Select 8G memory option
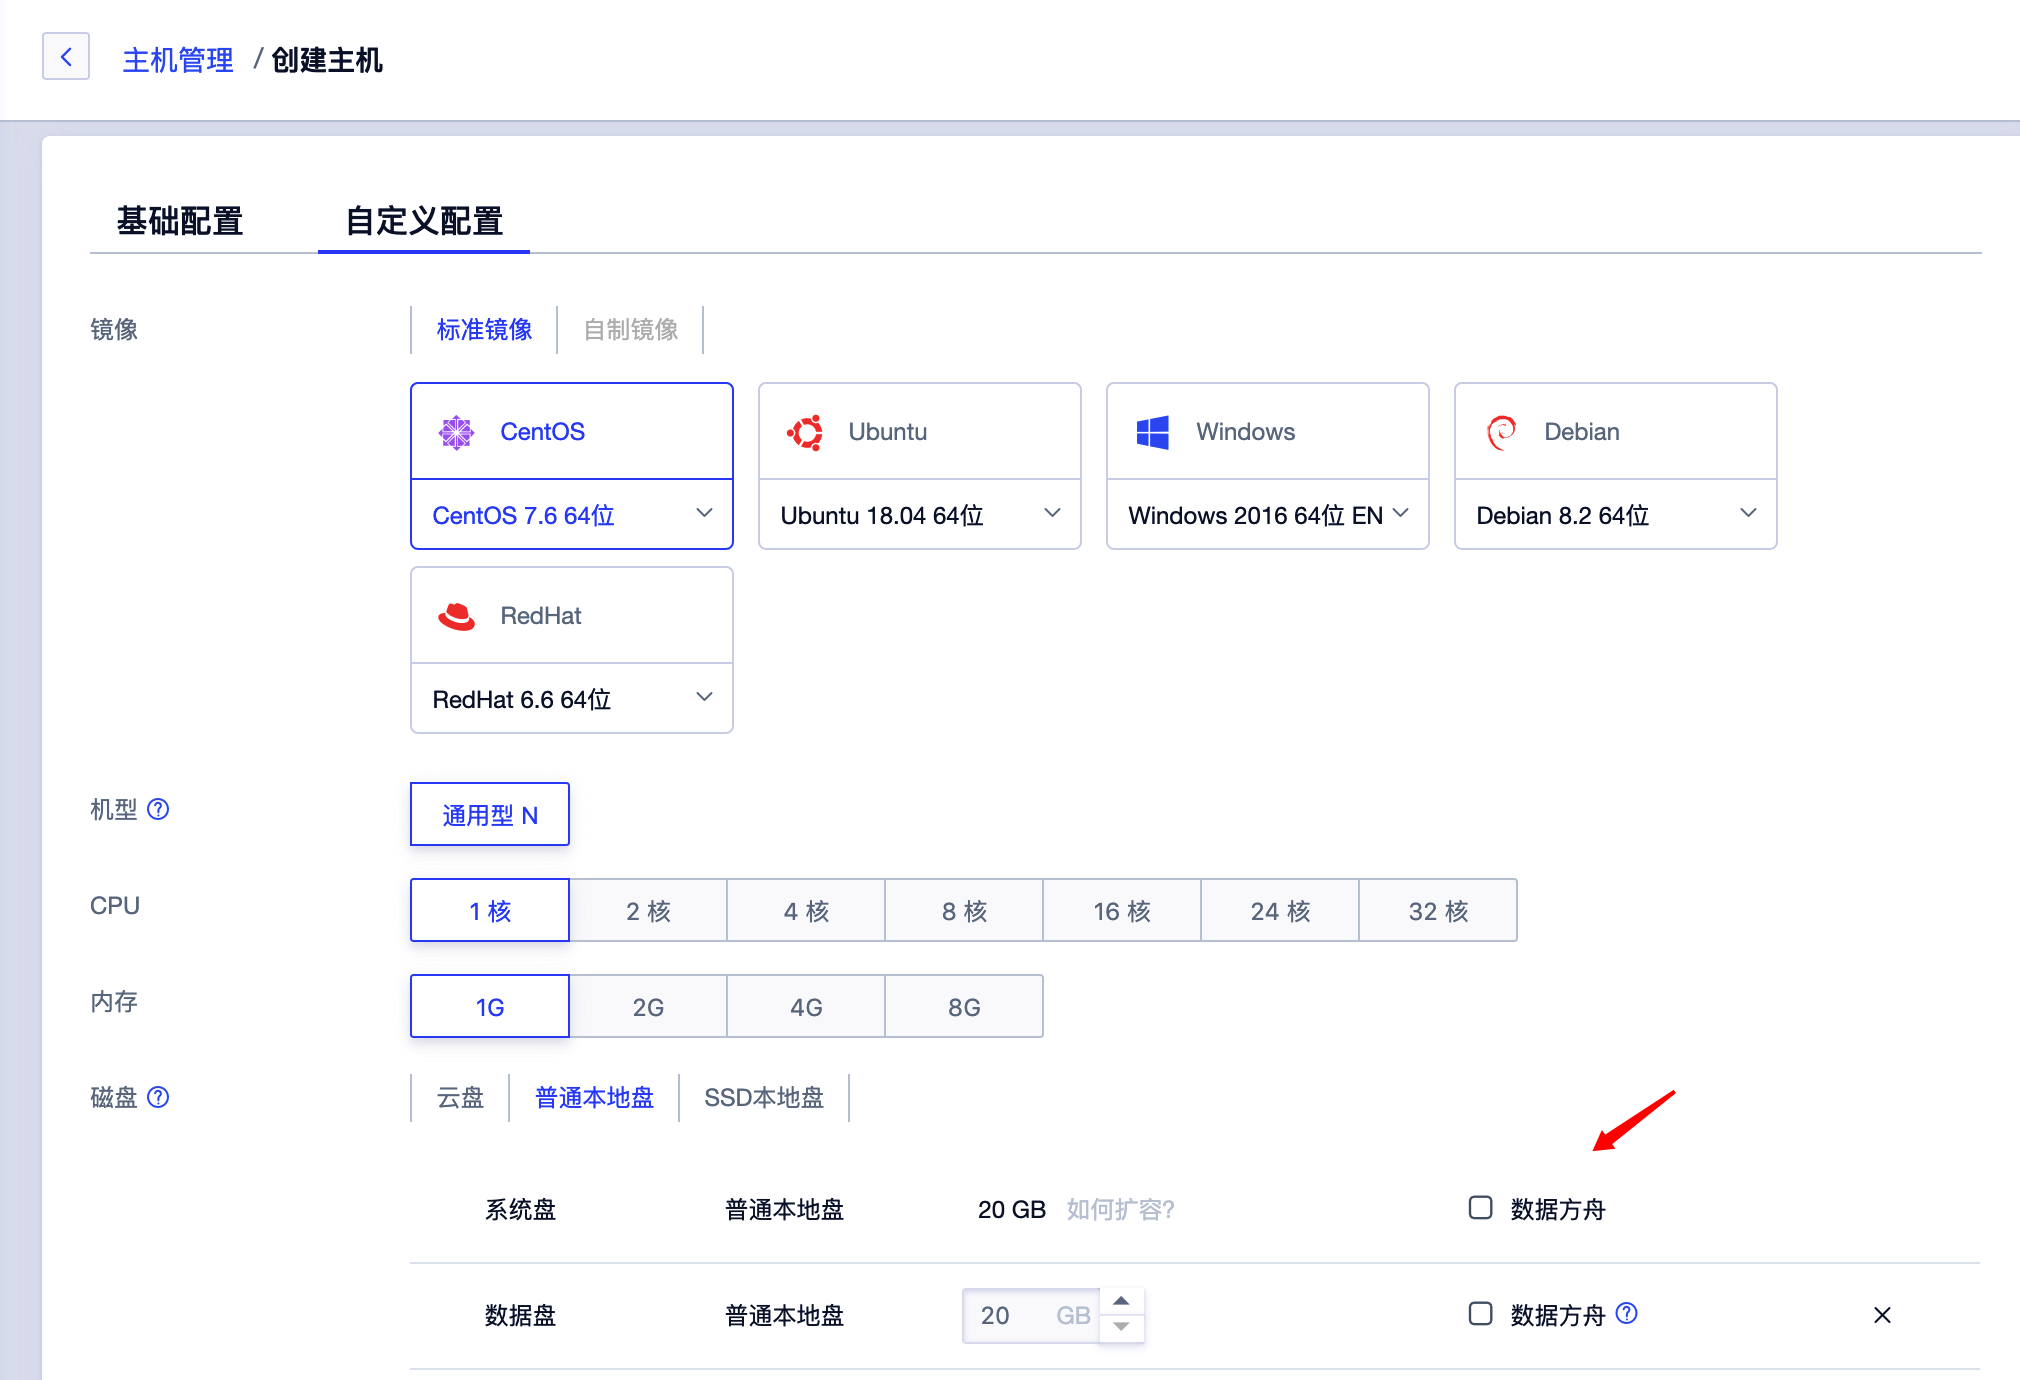This screenshot has height=1380, width=2020. click(x=964, y=1006)
